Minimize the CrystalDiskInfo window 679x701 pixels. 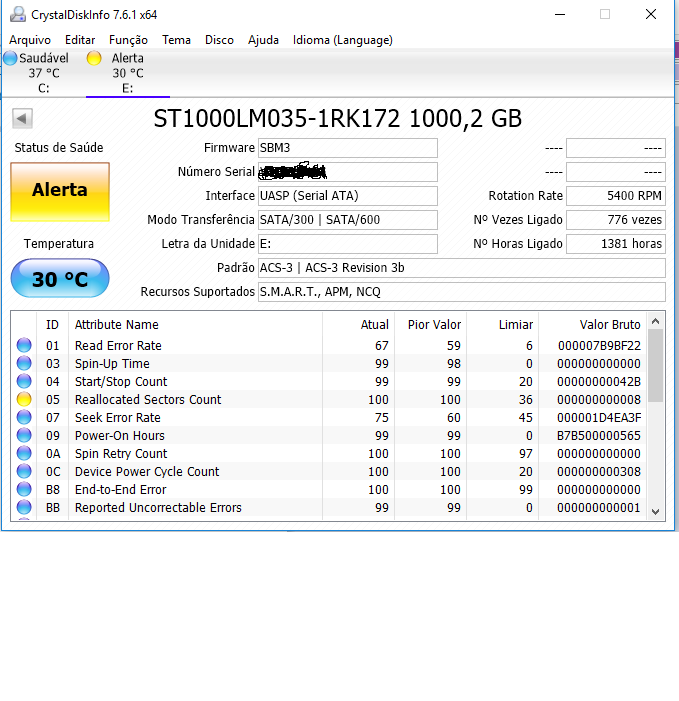point(560,14)
